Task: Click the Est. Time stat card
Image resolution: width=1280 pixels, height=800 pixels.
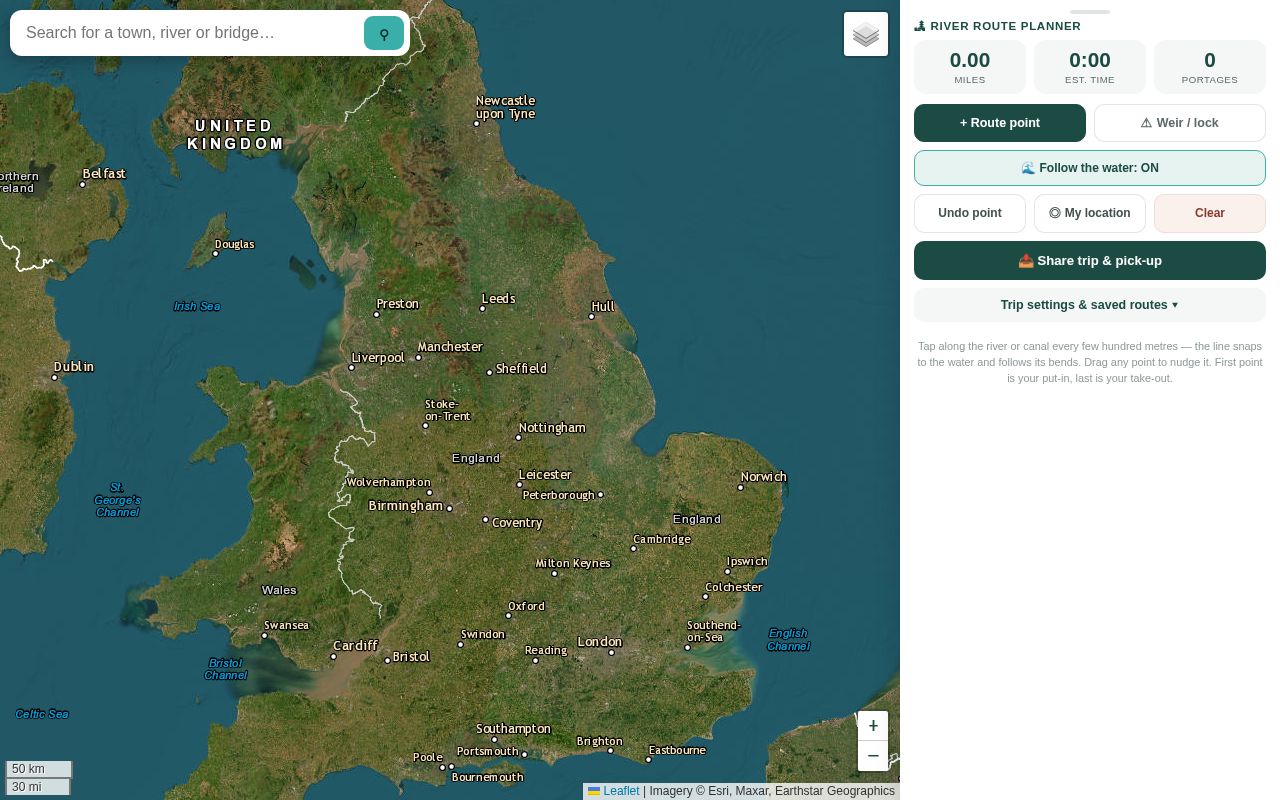Action: [x=1090, y=67]
